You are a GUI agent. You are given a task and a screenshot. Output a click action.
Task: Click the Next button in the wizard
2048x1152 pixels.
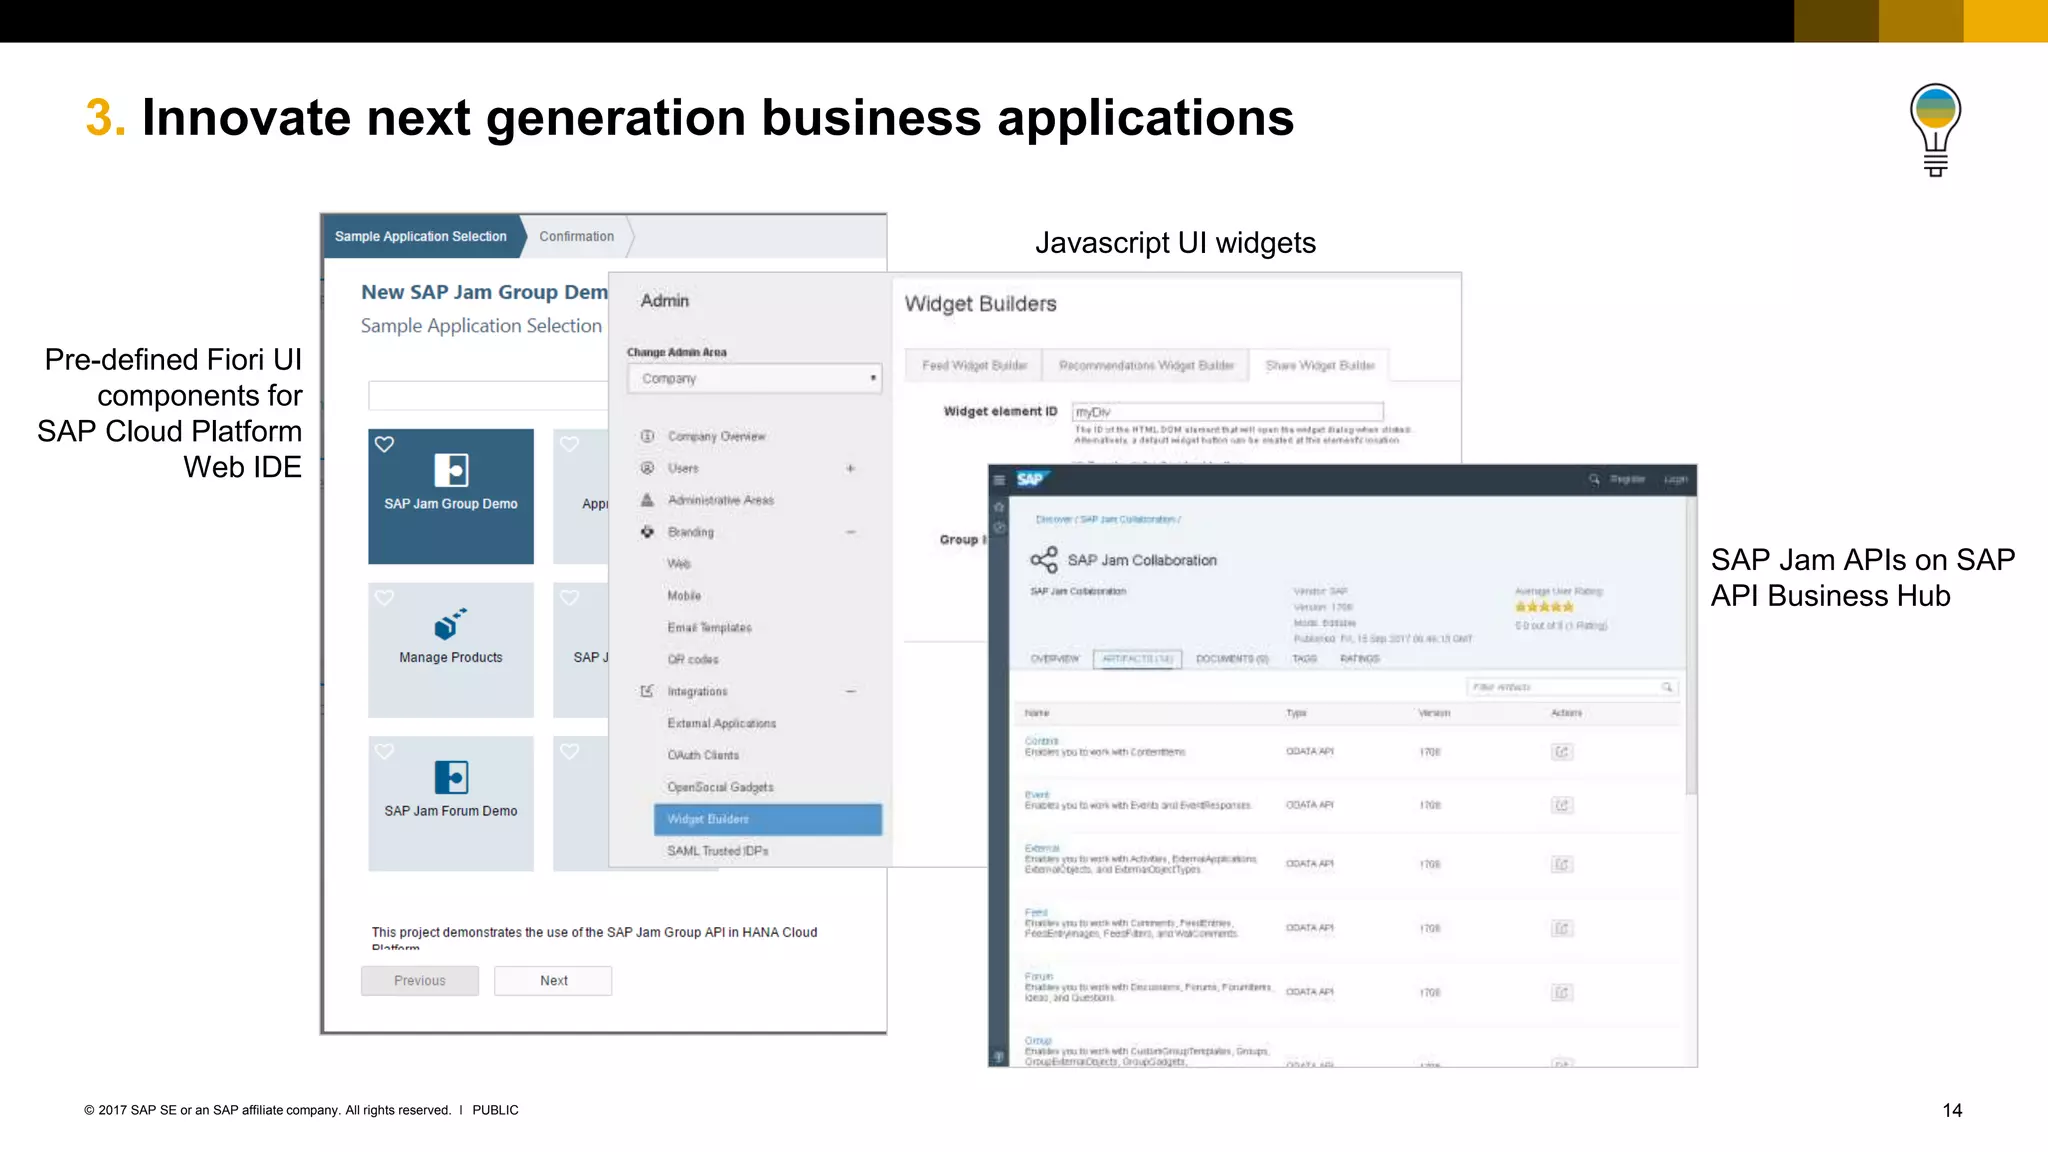[x=553, y=981]
